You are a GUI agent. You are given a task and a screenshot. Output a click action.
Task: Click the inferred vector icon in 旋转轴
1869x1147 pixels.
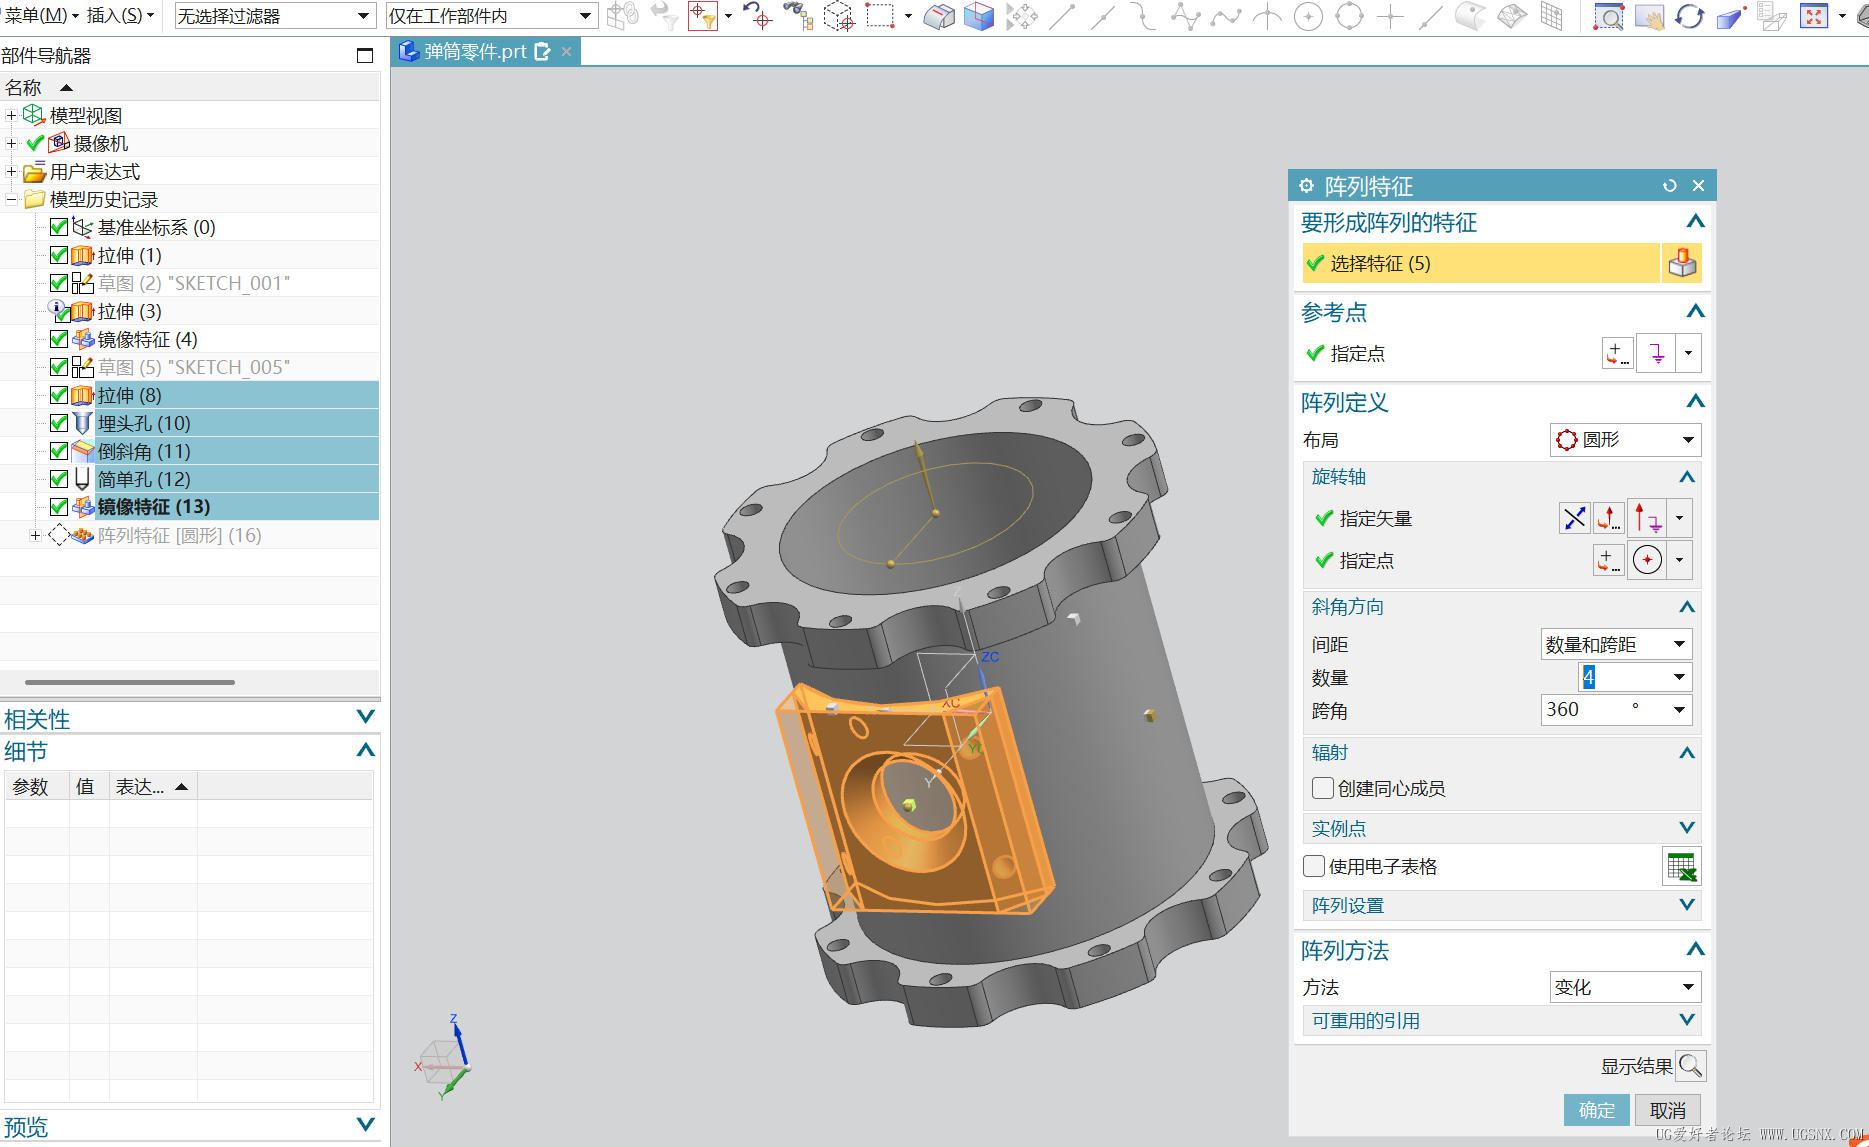pyautogui.click(x=1647, y=518)
